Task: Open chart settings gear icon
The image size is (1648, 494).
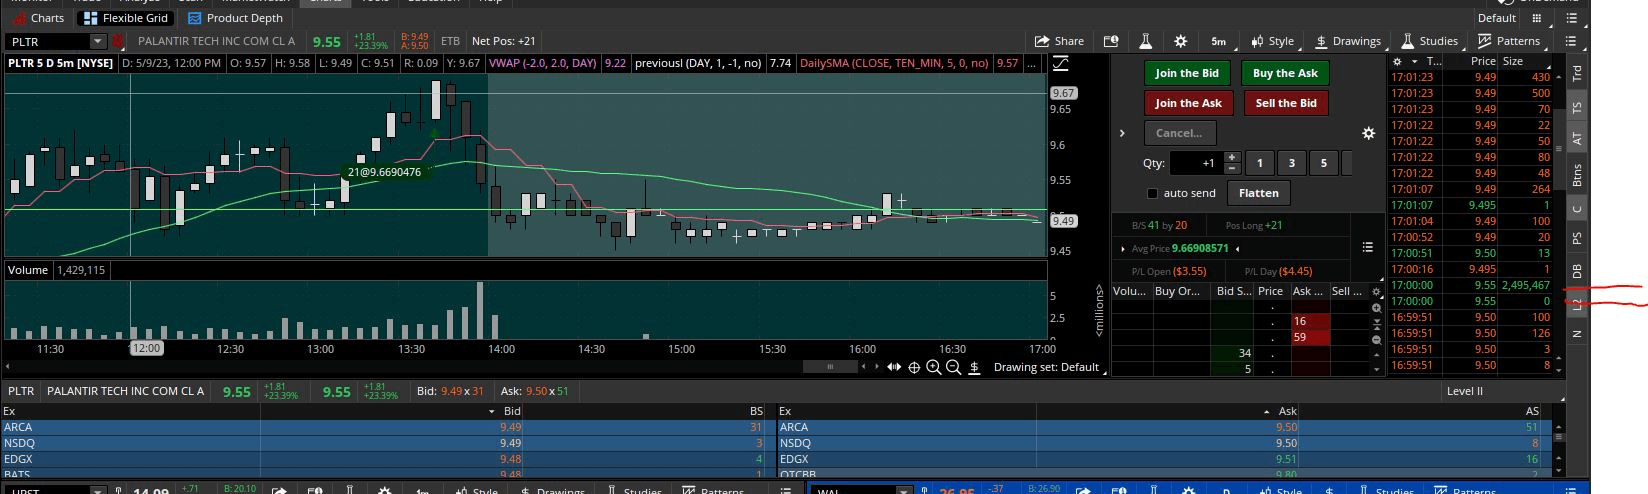Action: (1180, 41)
